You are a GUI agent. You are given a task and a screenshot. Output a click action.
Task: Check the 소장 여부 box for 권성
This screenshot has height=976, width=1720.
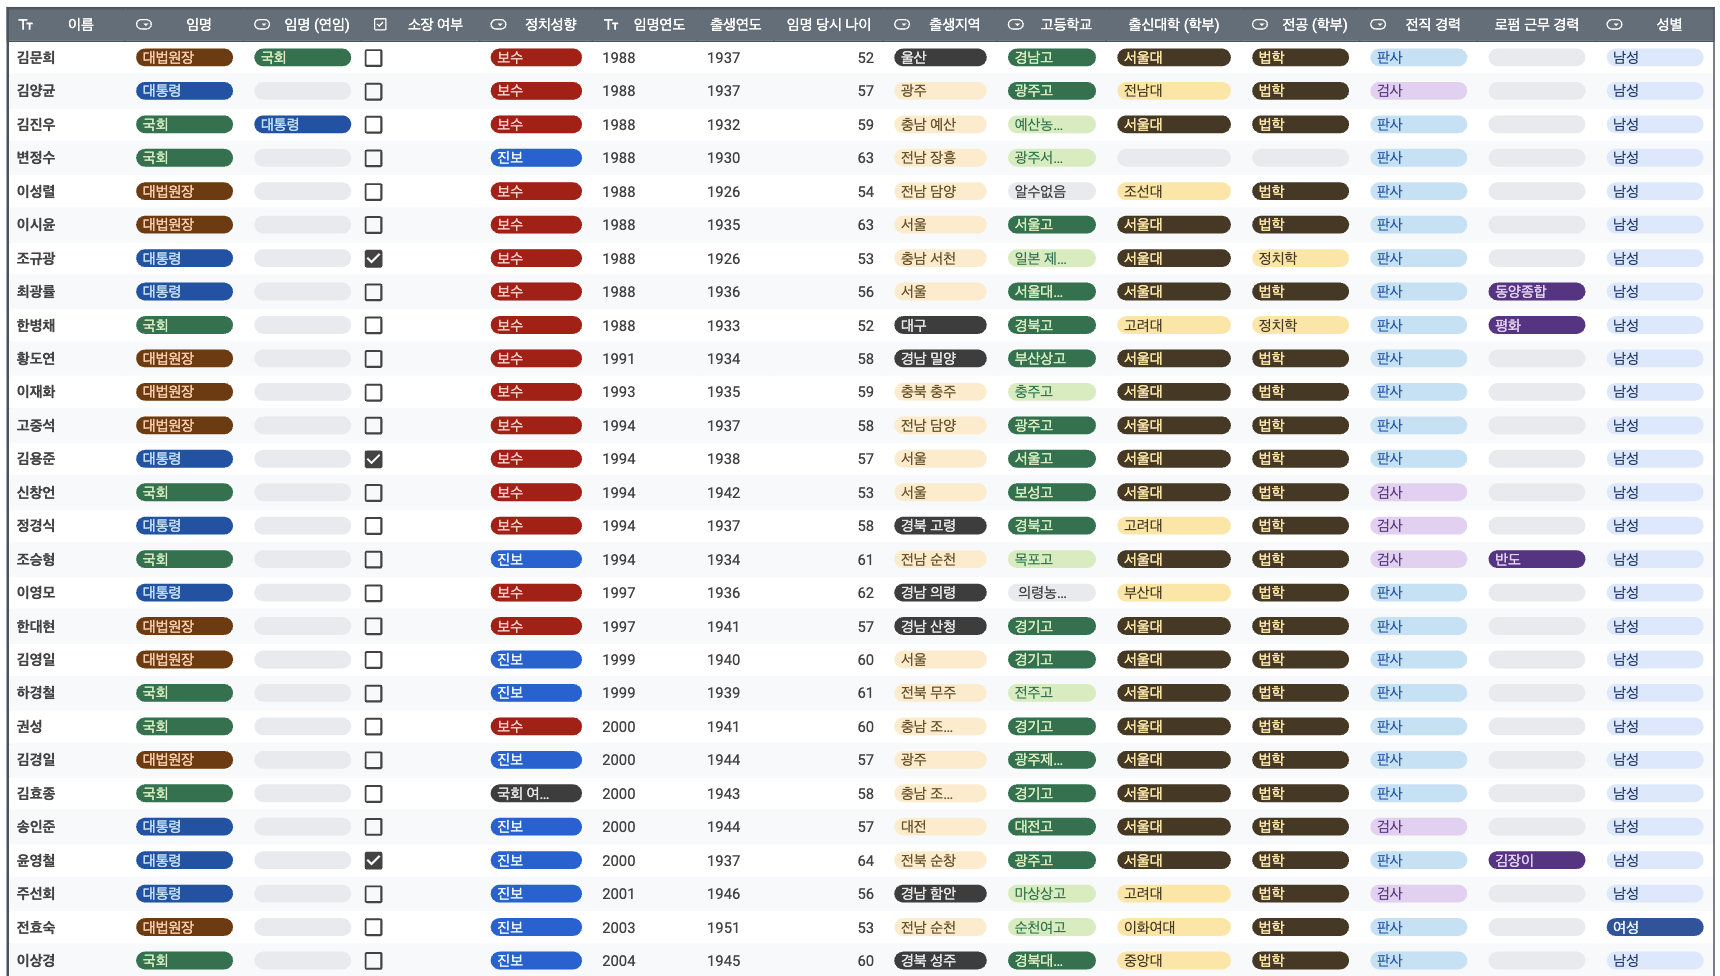click(x=373, y=726)
